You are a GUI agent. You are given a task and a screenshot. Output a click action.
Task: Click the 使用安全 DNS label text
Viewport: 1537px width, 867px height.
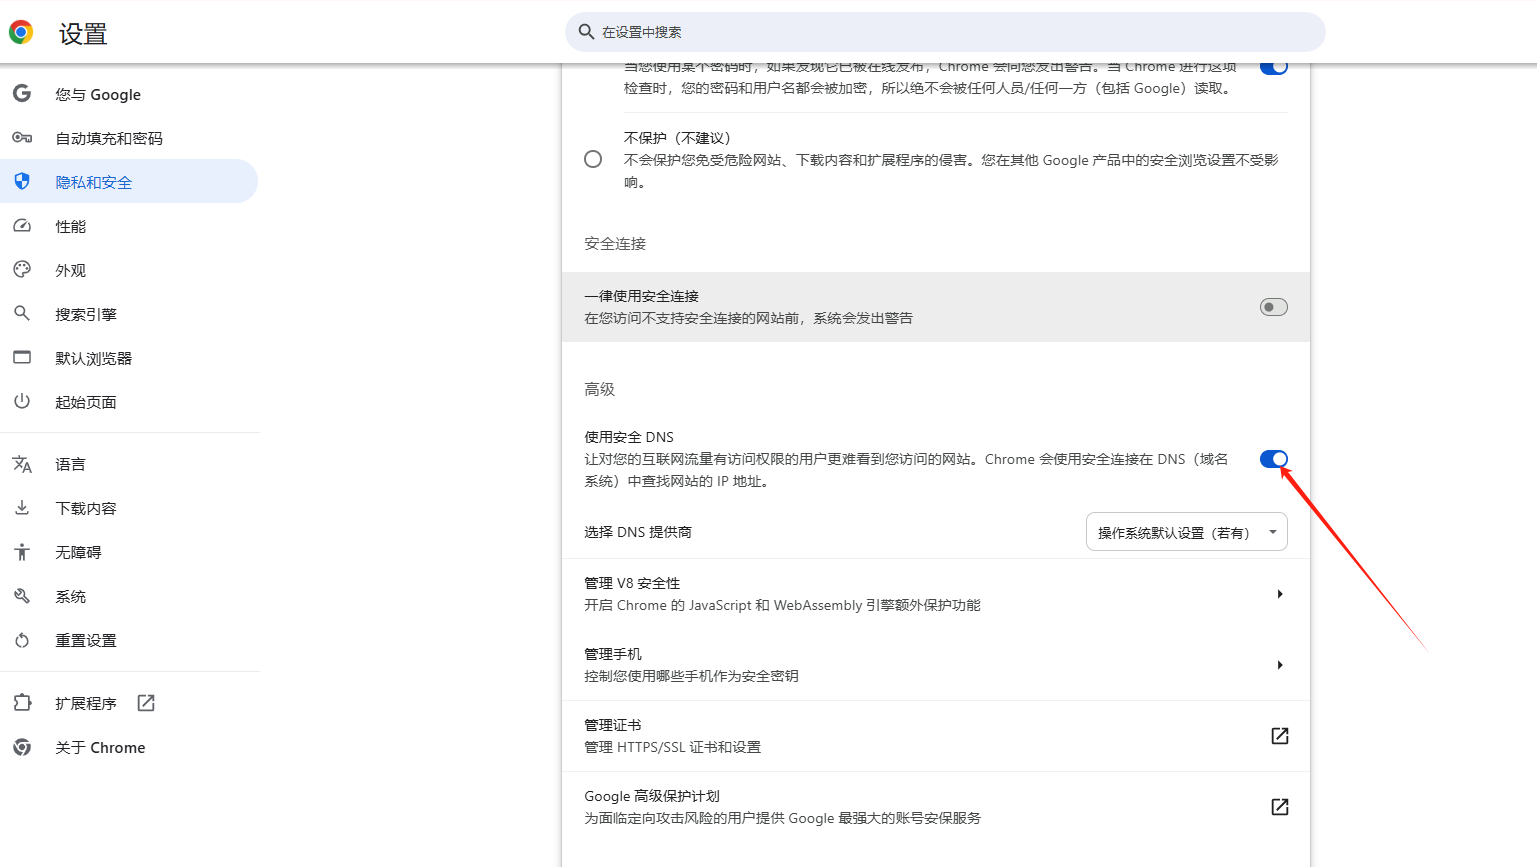click(629, 437)
